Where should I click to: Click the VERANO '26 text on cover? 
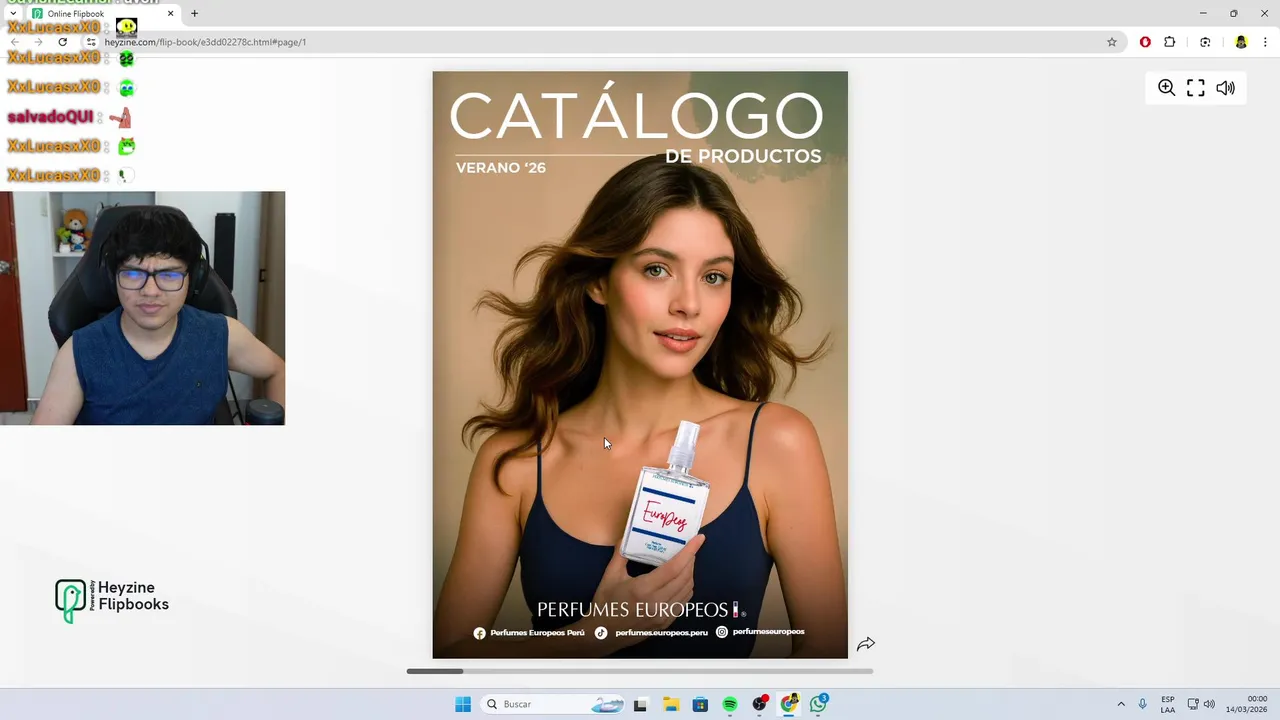(501, 168)
